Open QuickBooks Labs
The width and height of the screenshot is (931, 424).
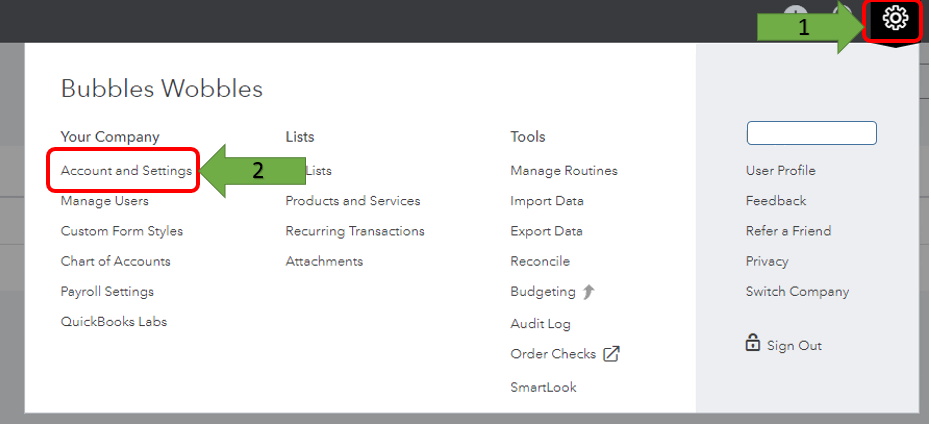pyautogui.click(x=114, y=322)
